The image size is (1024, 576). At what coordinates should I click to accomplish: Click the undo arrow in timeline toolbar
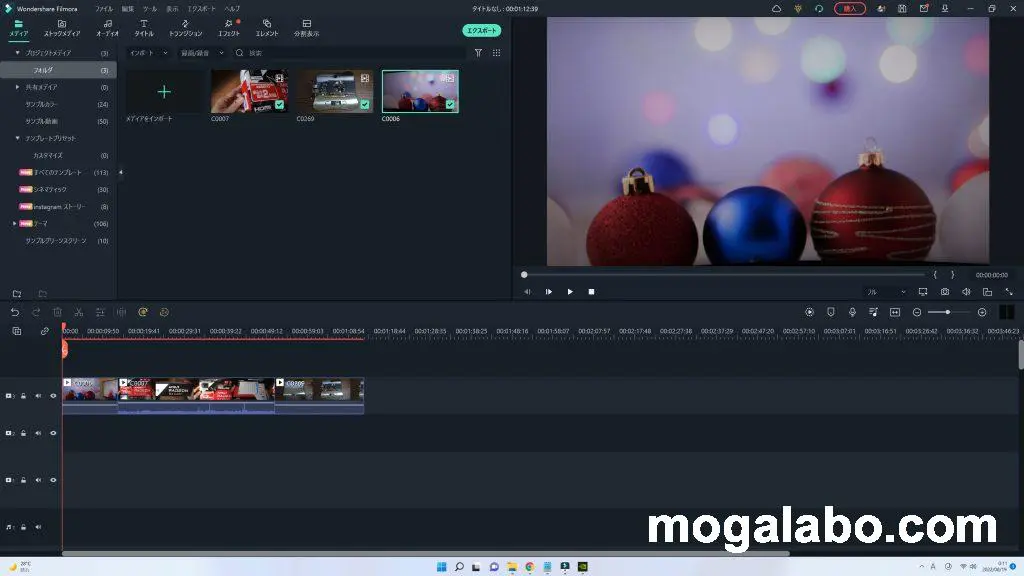coord(15,312)
